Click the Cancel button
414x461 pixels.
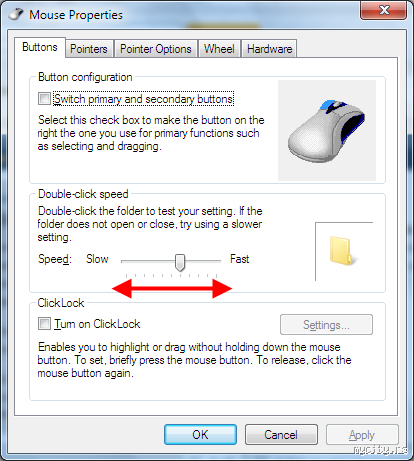click(x=281, y=434)
